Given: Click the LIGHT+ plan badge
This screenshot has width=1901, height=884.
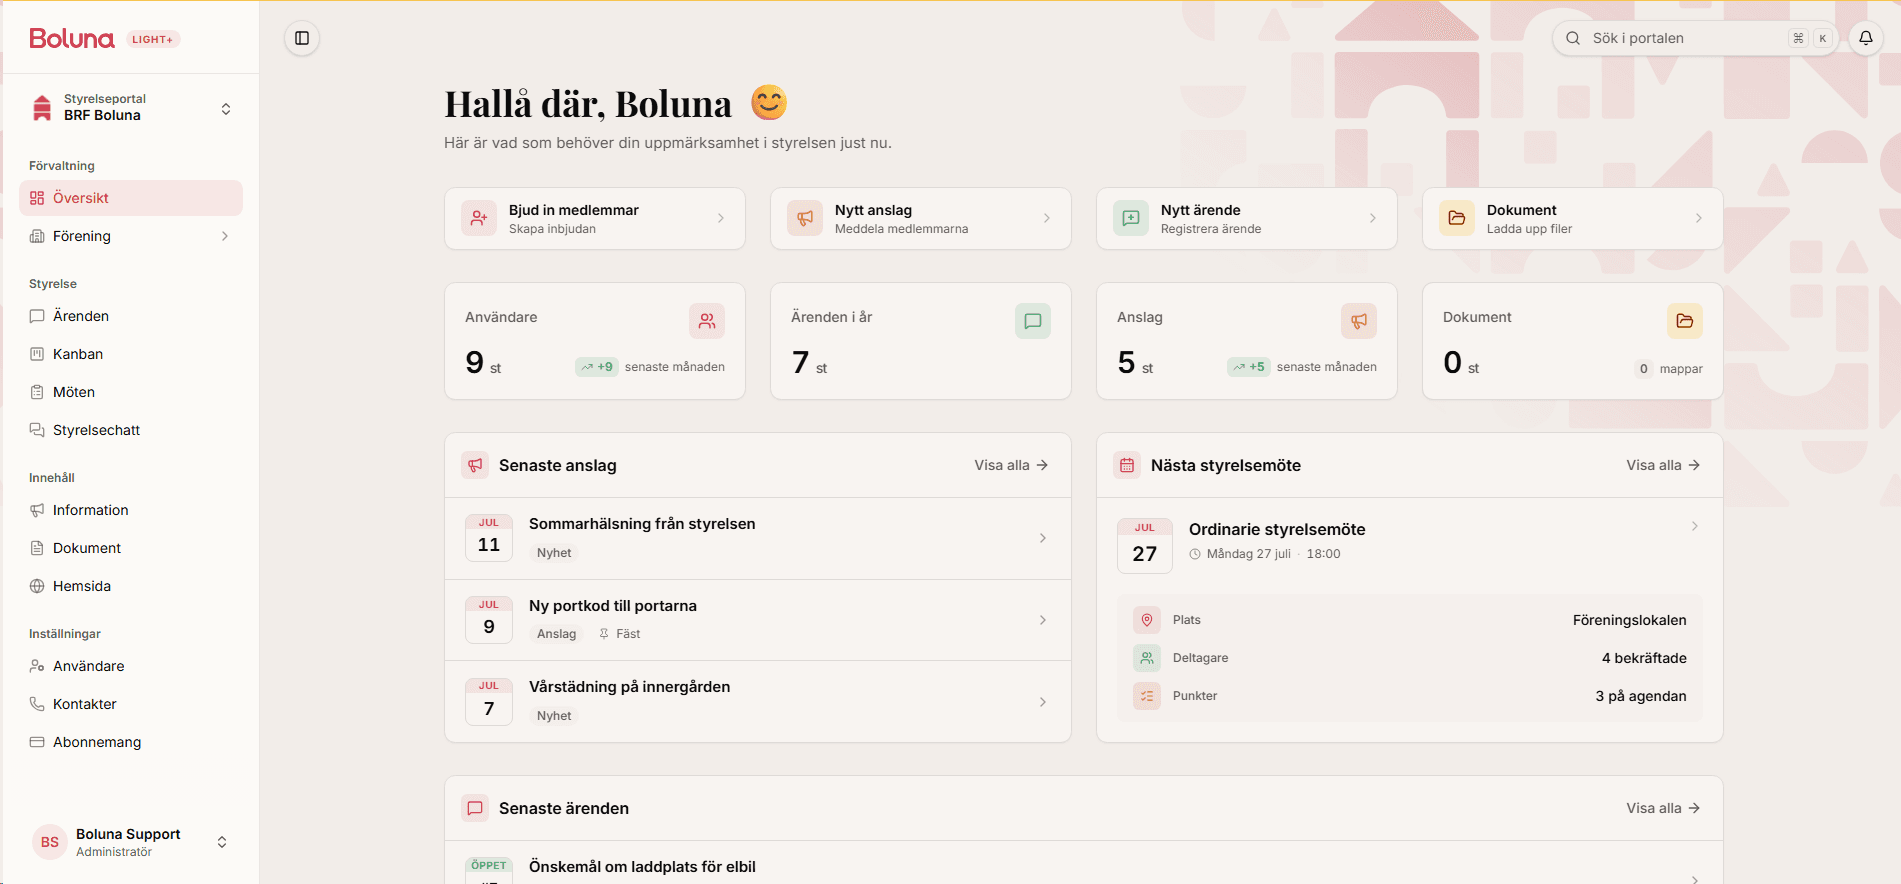Looking at the screenshot, I should pos(153,40).
